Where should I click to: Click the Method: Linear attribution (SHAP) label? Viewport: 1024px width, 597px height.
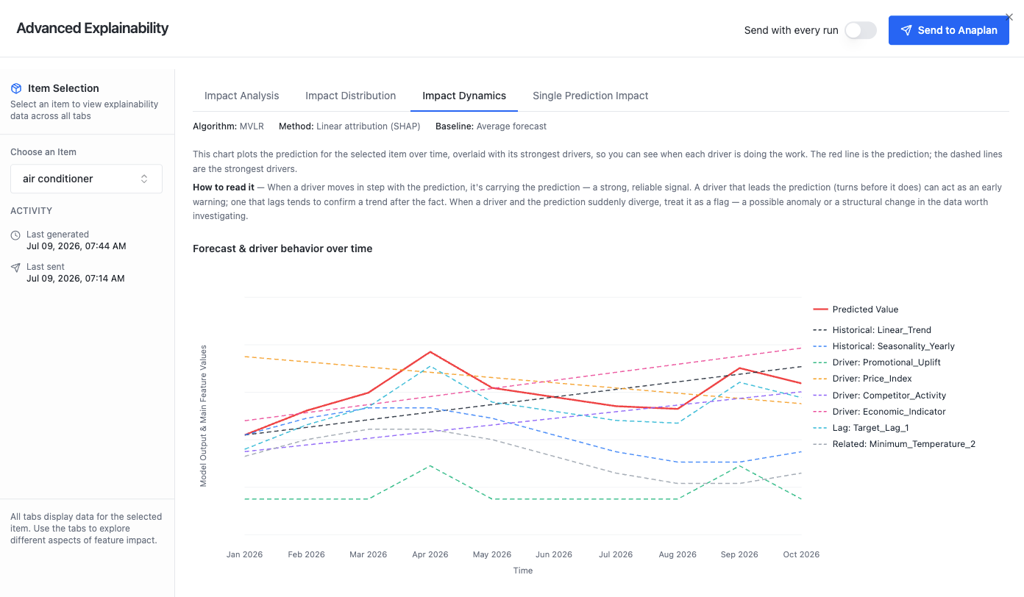pyautogui.click(x=349, y=127)
